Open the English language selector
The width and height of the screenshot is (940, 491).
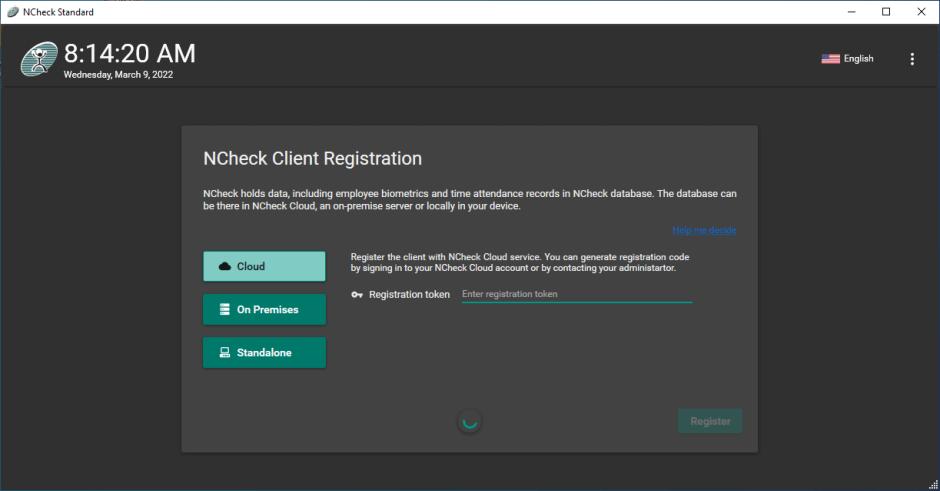point(848,59)
